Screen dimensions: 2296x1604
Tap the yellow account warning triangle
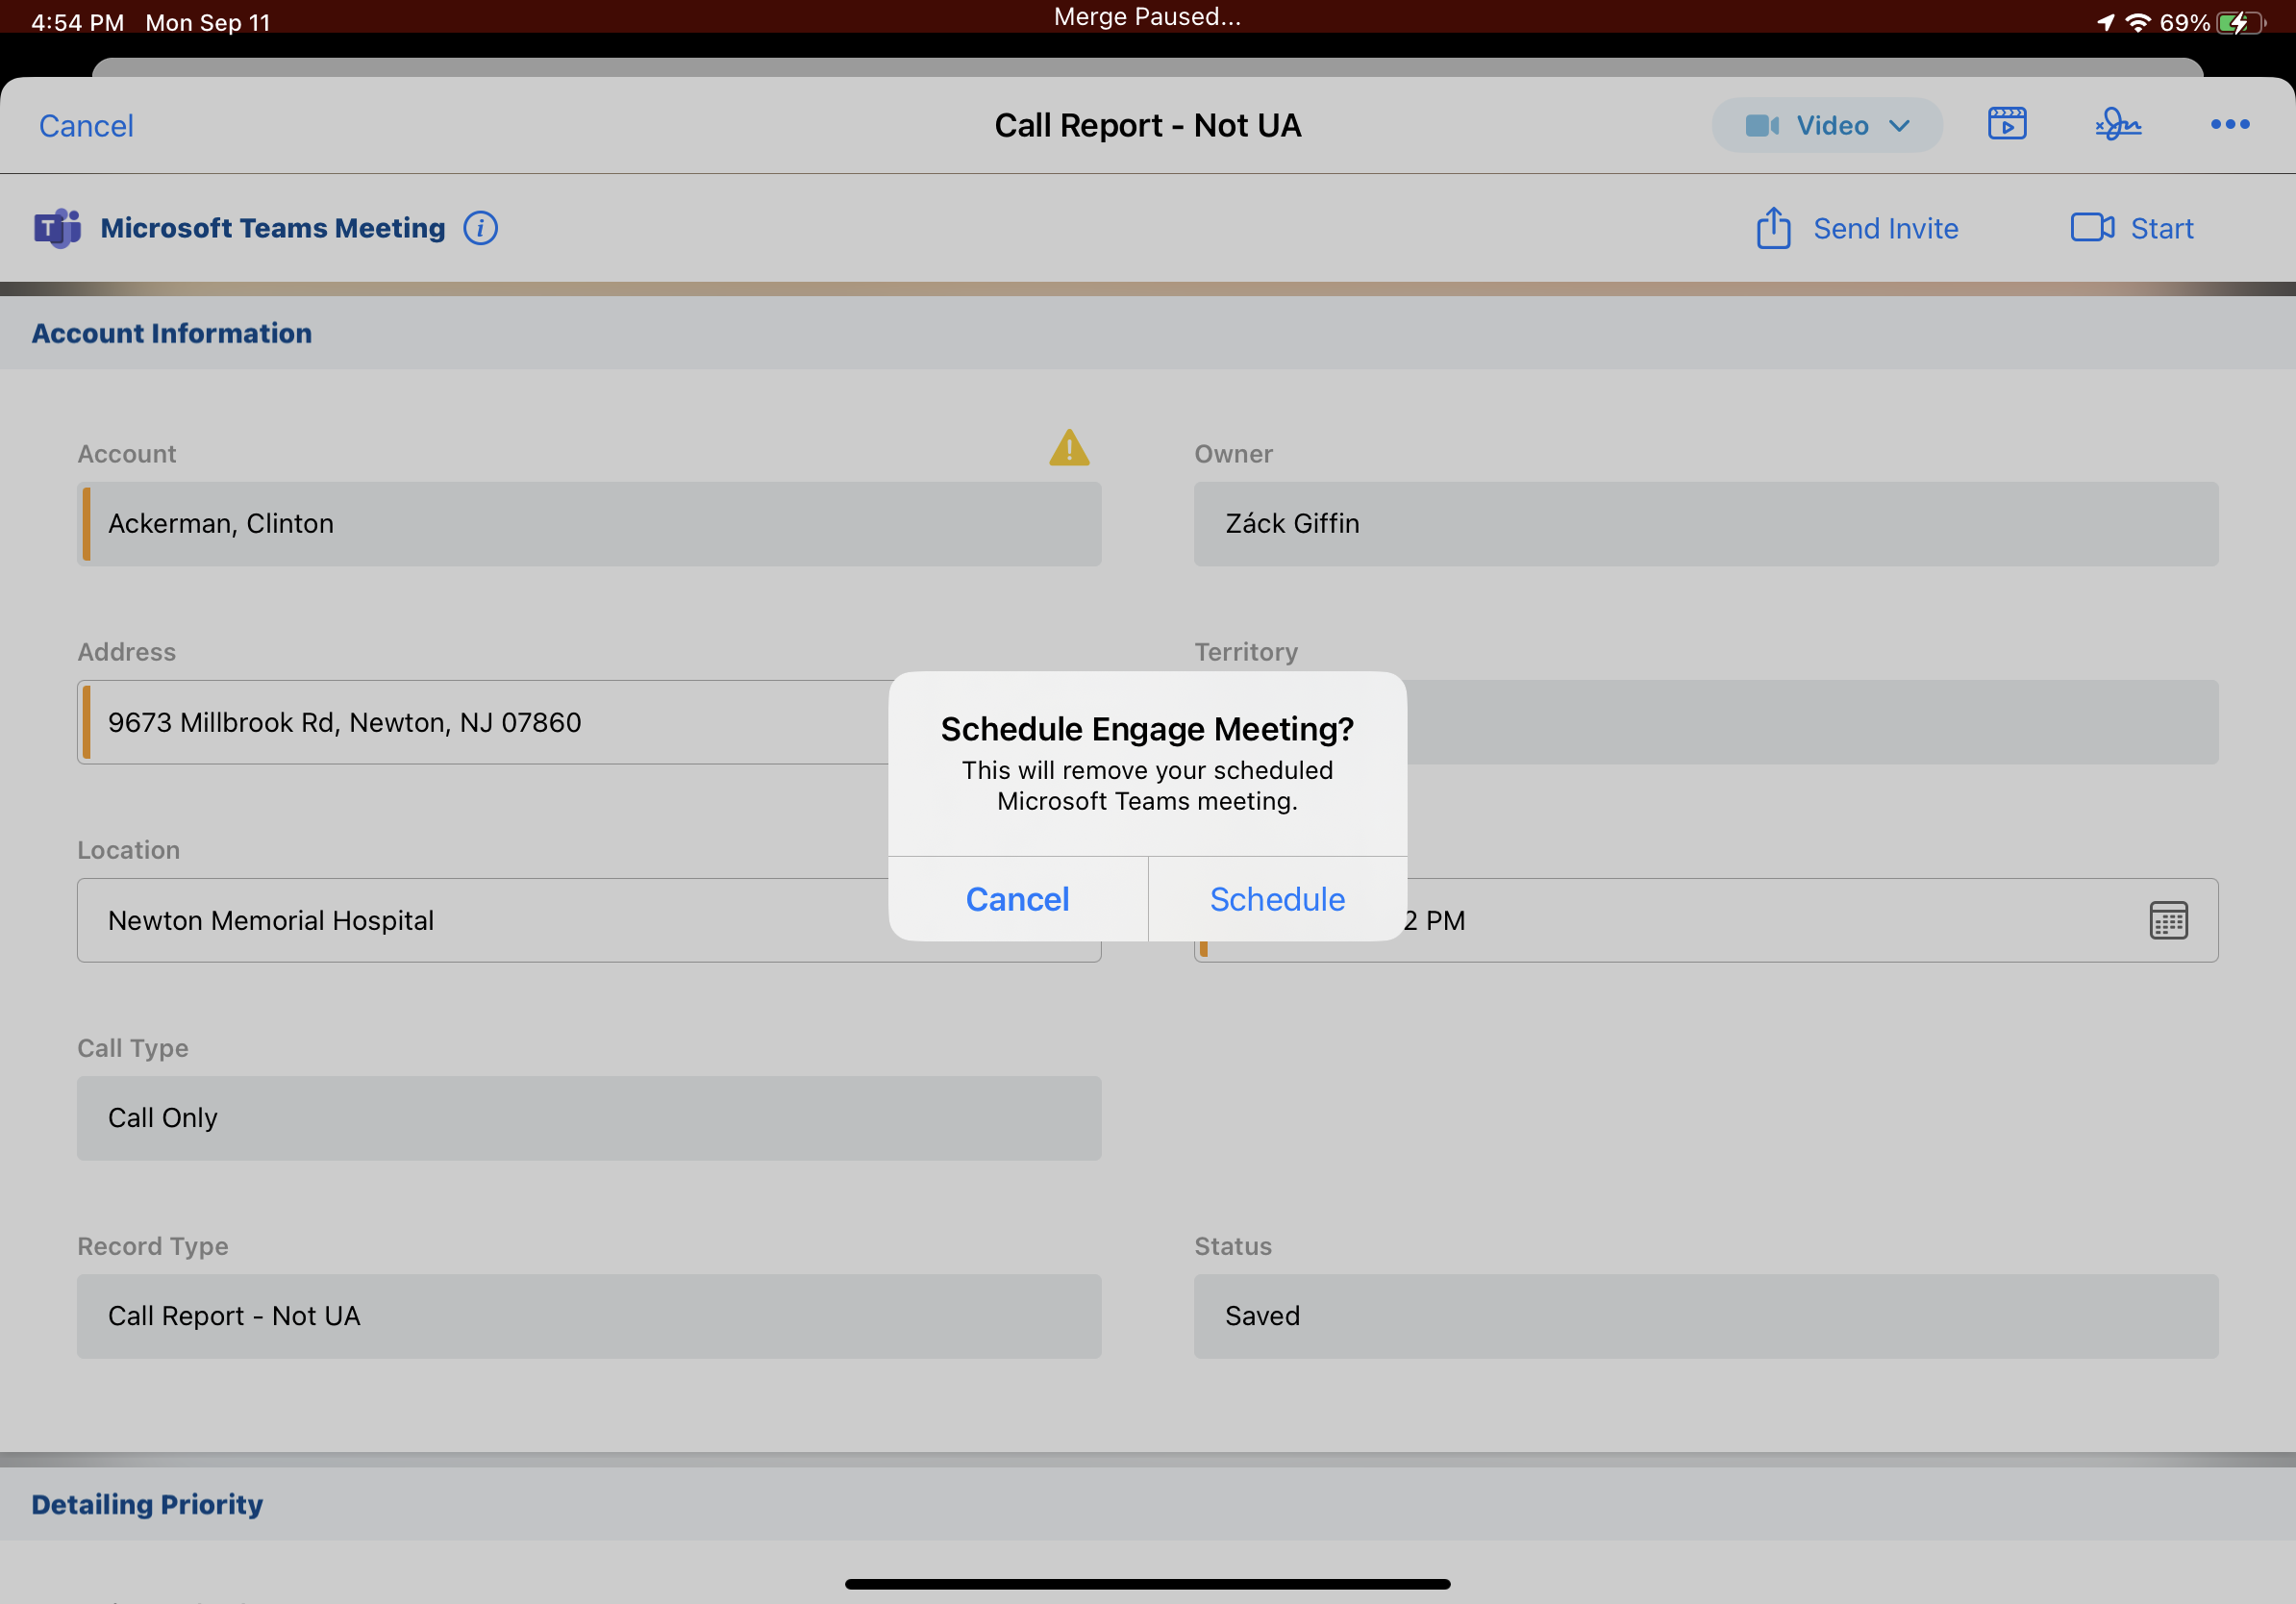(1068, 448)
